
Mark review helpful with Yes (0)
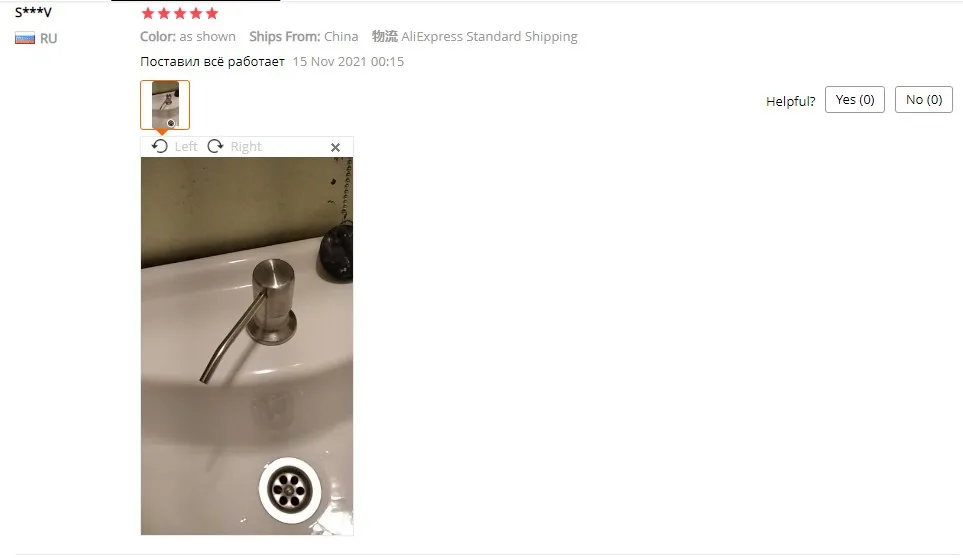855,99
